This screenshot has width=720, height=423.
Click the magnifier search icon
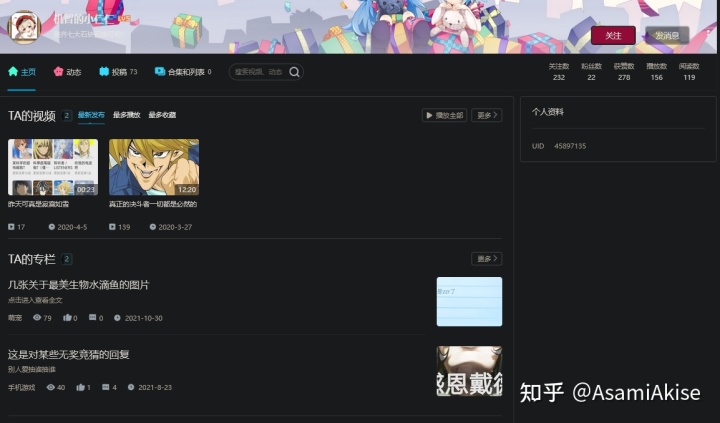pos(294,72)
